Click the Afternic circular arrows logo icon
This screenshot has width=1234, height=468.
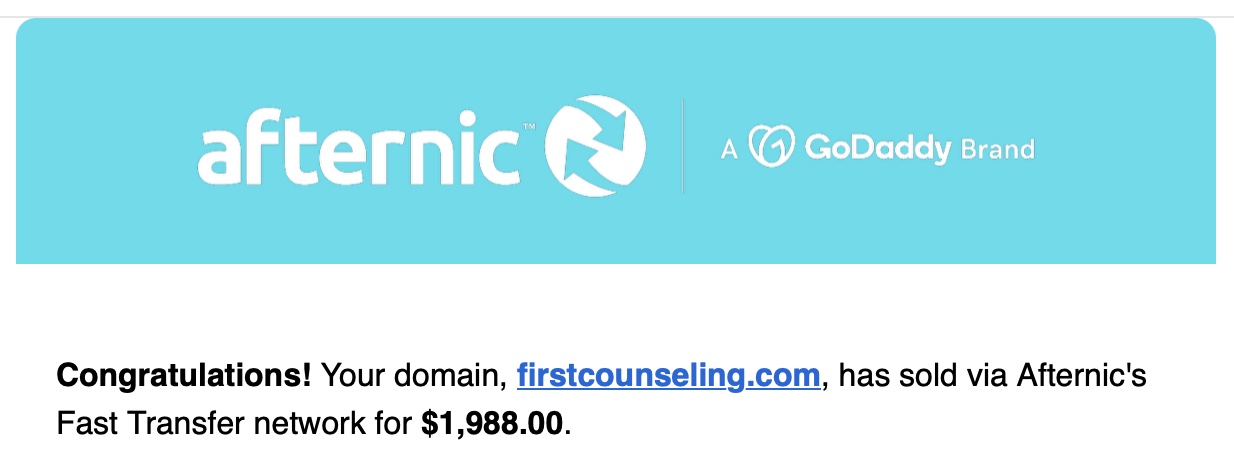coord(594,146)
